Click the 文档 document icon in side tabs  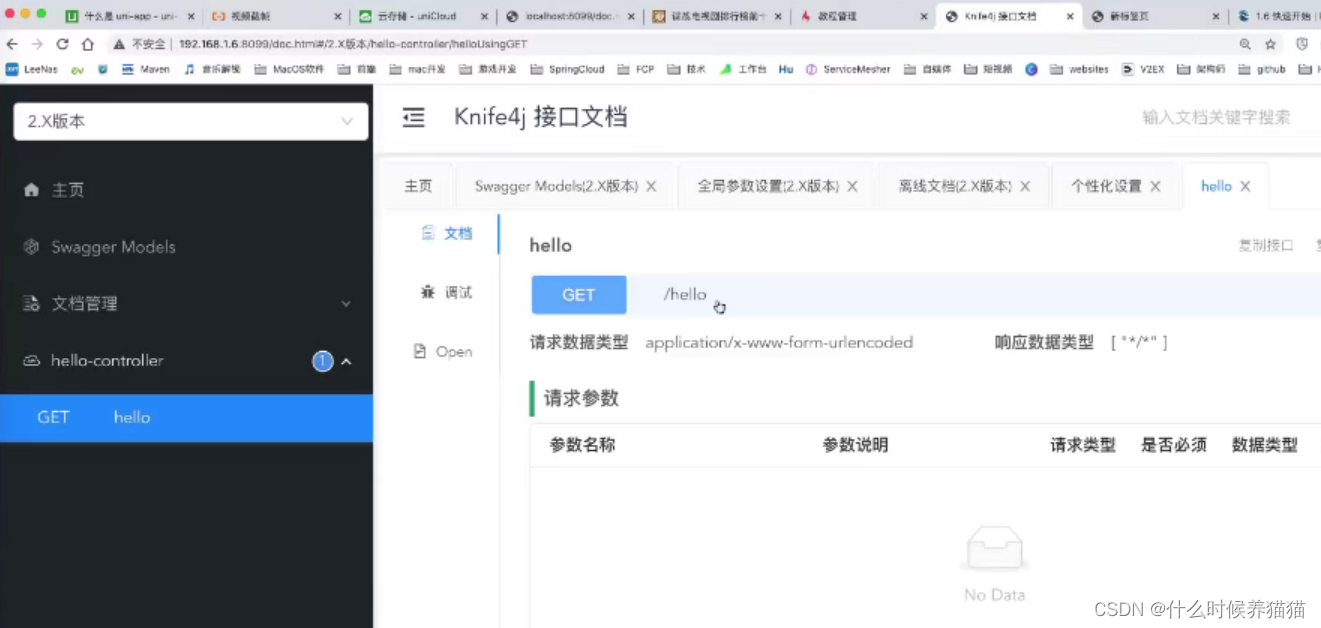(428, 233)
